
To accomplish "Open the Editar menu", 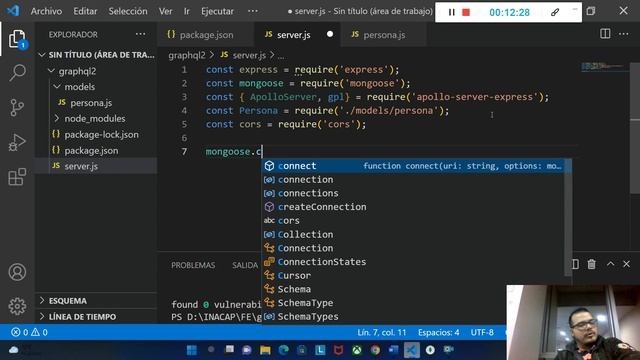I will [x=85, y=11].
